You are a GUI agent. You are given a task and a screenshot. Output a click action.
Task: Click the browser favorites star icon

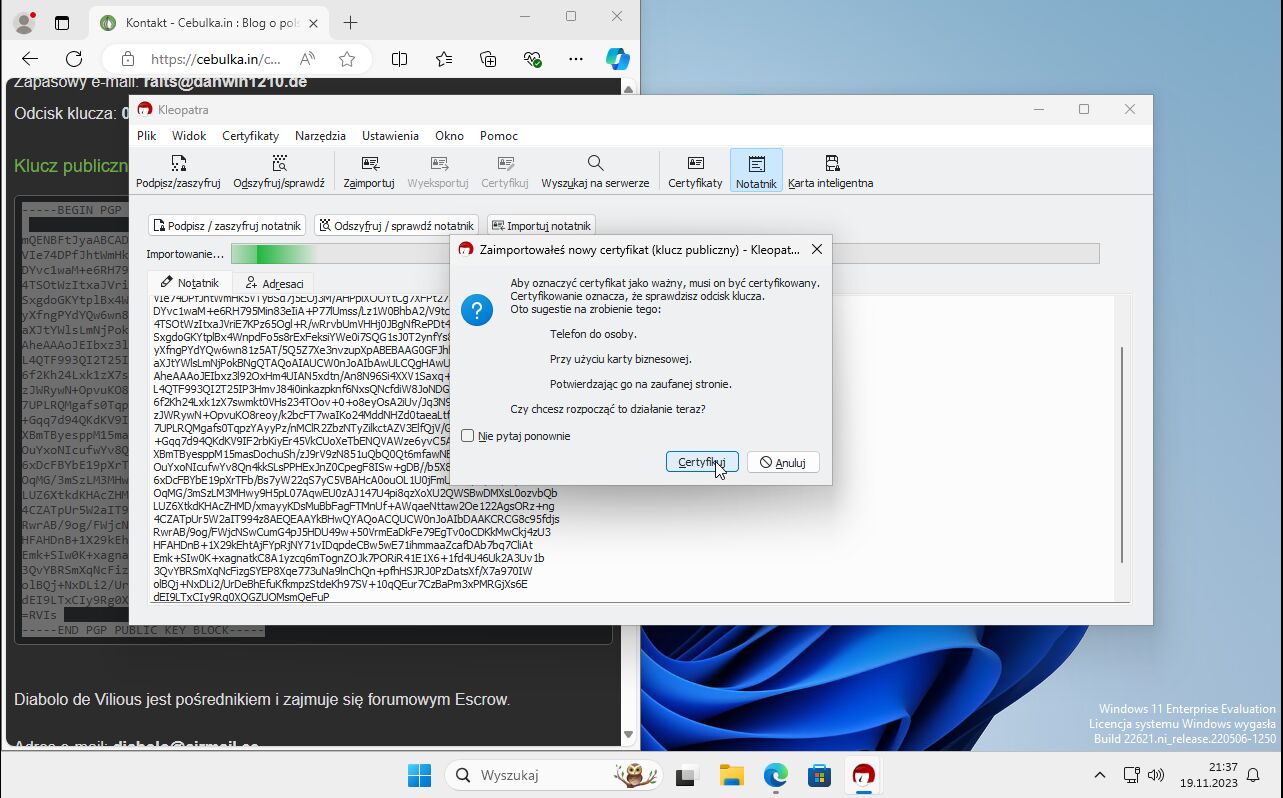(347, 59)
